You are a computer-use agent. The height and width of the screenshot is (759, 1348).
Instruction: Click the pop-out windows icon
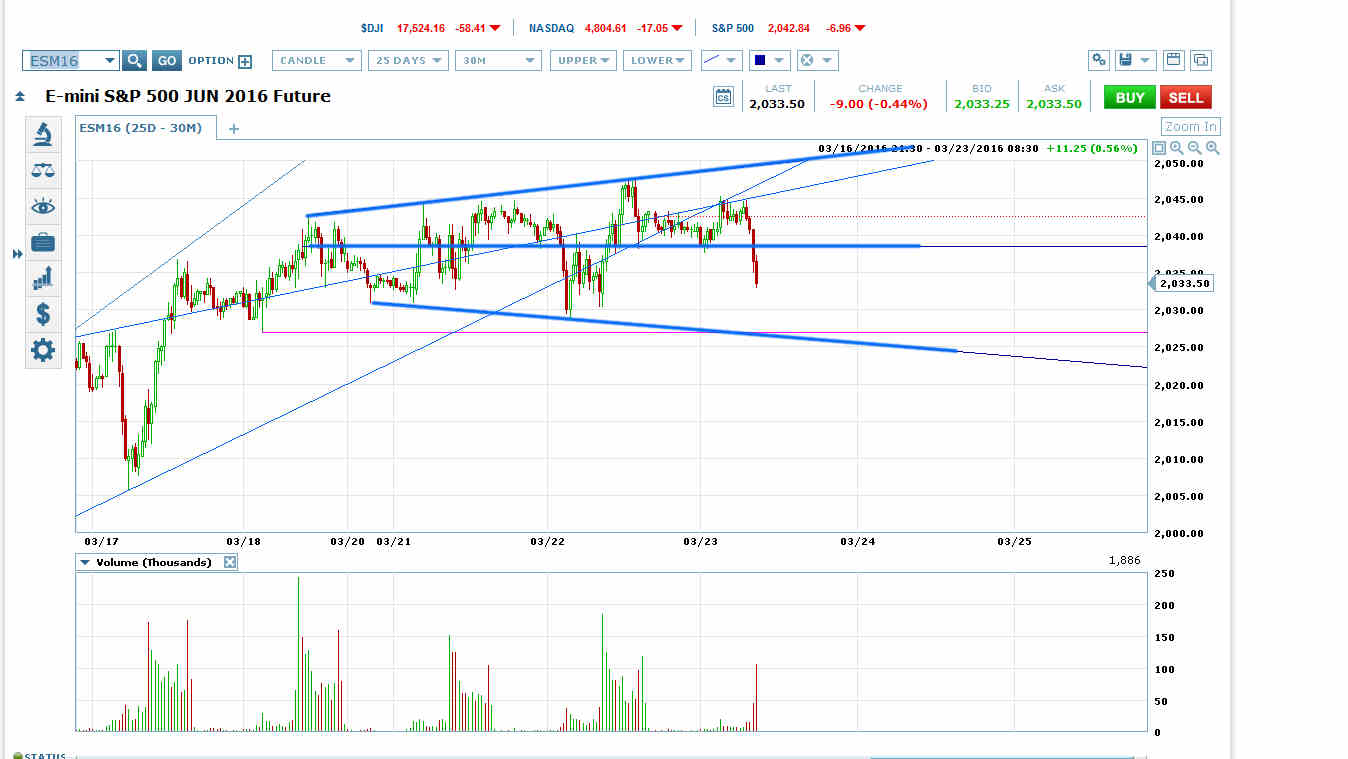pos(1201,60)
